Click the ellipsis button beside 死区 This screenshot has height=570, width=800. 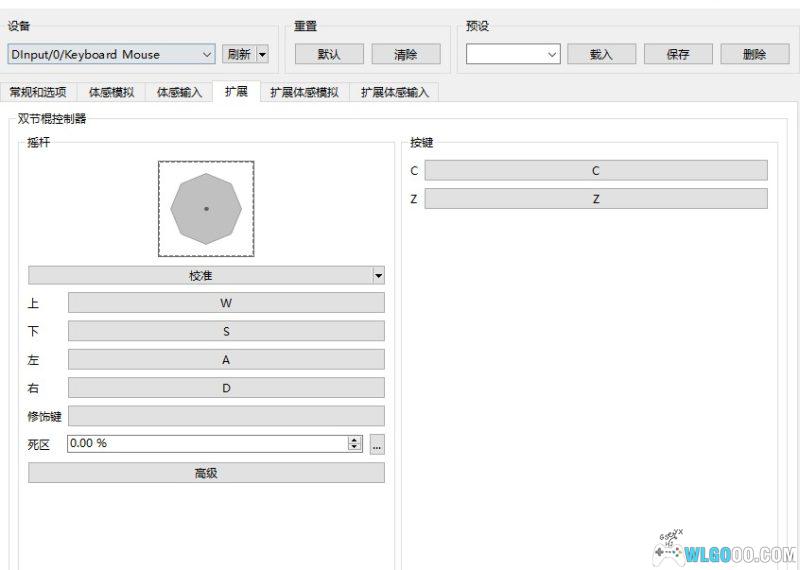tap(377, 444)
